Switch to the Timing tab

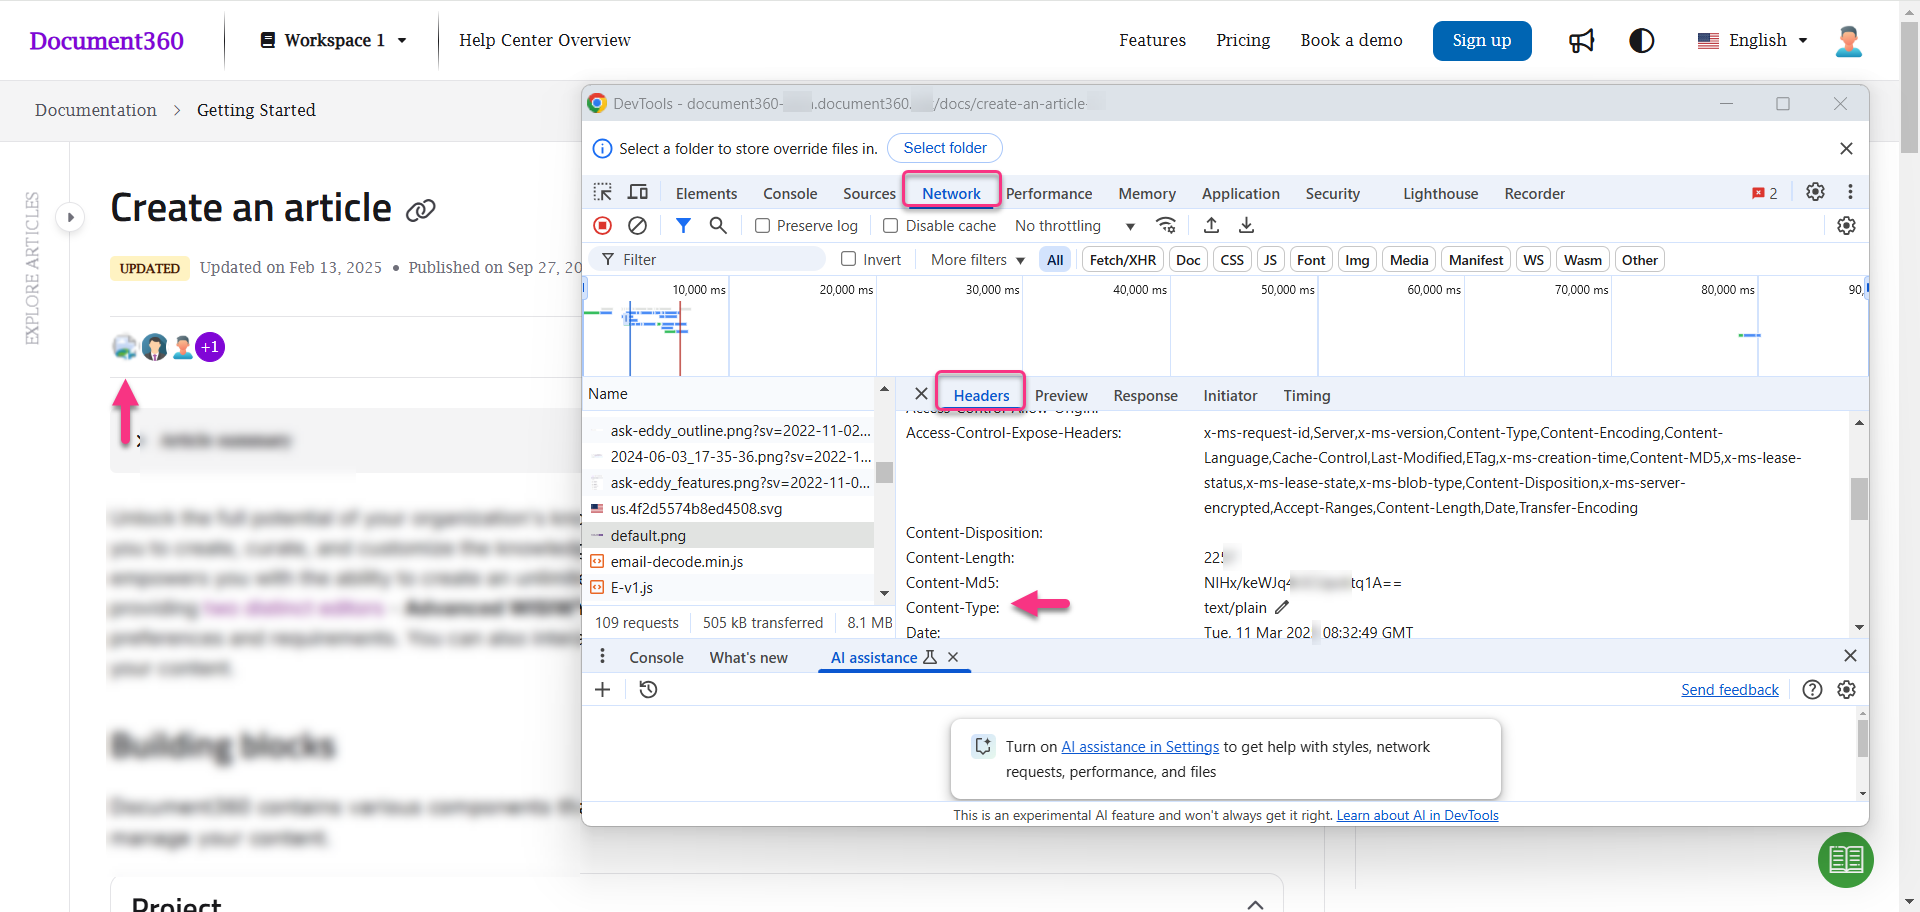[x=1307, y=396]
